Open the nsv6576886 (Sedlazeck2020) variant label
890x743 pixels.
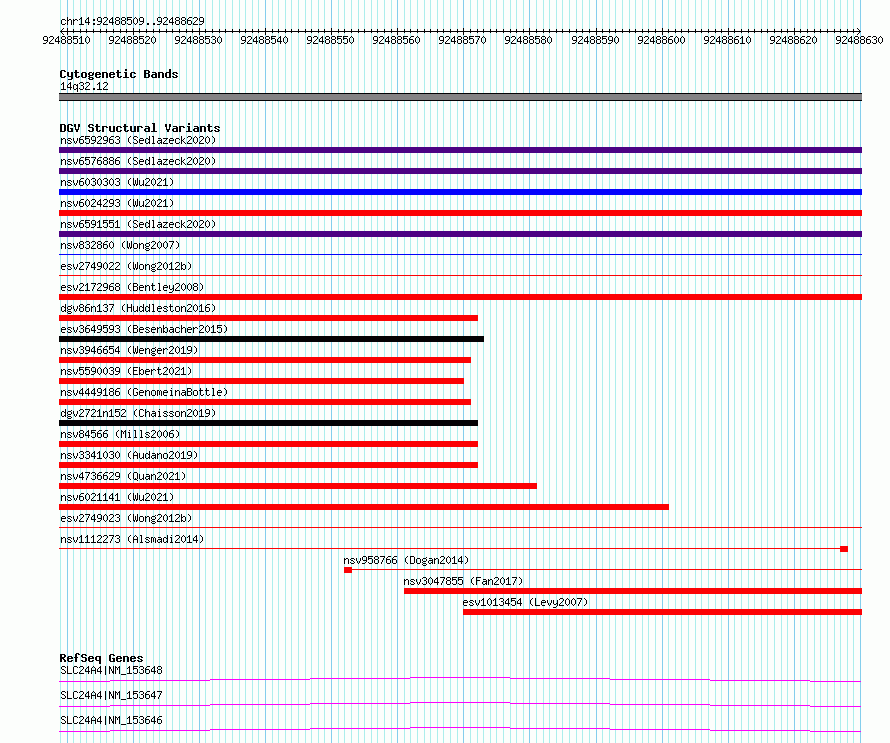pos(138,161)
